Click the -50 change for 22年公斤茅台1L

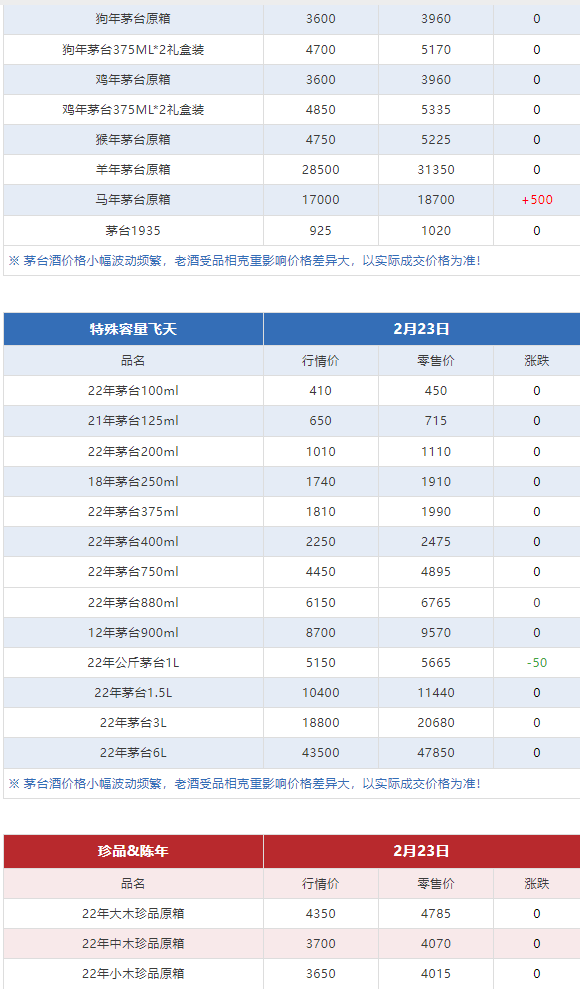(537, 663)
